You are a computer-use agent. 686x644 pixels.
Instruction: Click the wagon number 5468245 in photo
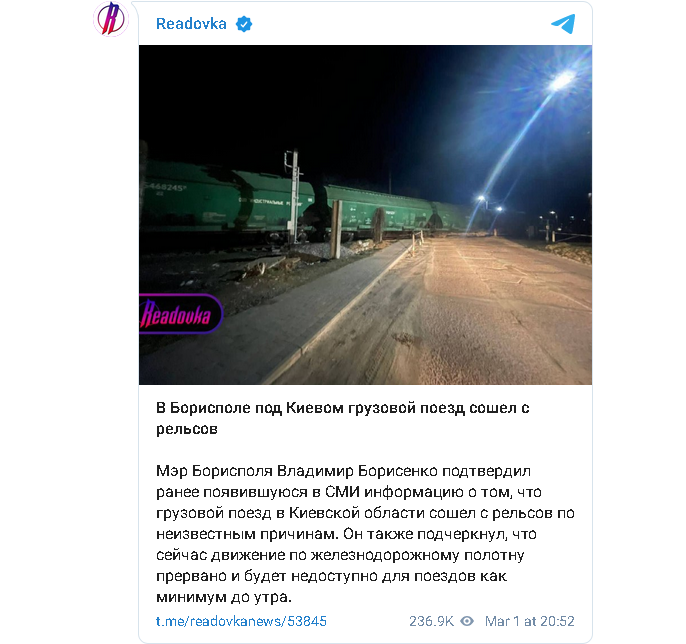pyautogui.click(x=164, y=187)
